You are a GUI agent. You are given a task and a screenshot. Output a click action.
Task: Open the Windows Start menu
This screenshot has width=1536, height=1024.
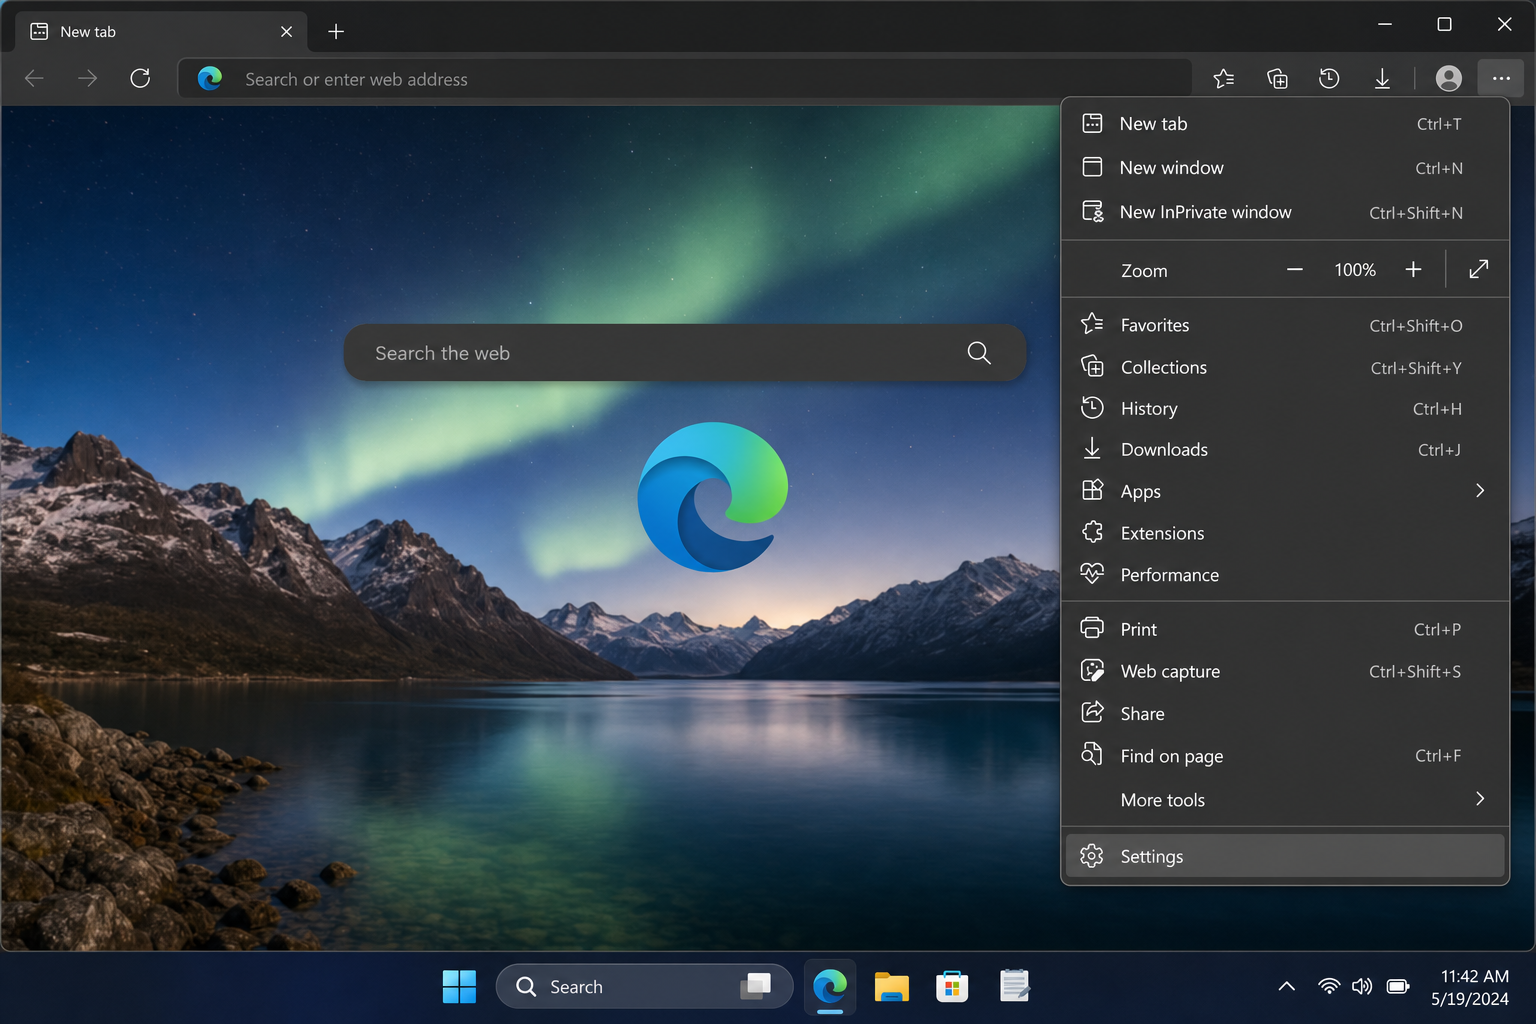(x=459, y=987)
